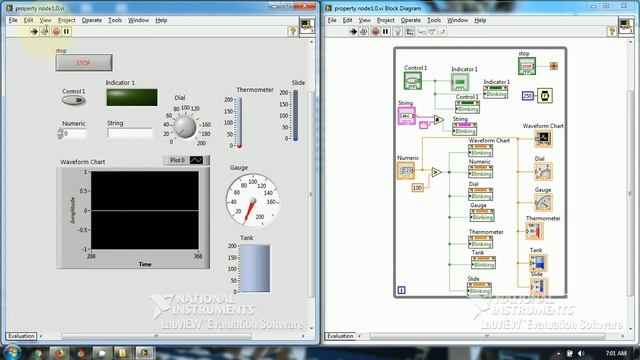Click Retain Wire Values in Block Diagram
This screenshot has width=640, height=360.
tap(409, 31)
